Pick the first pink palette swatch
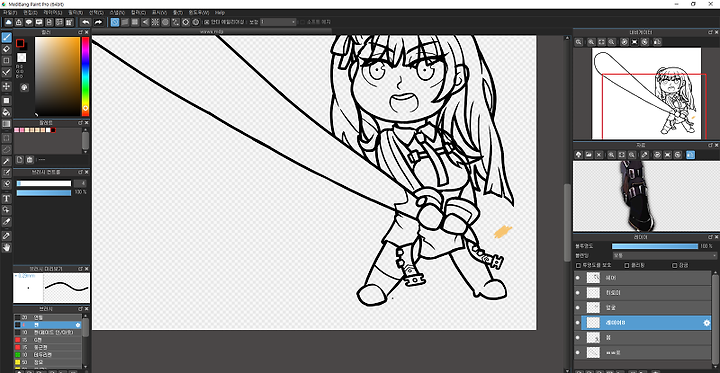The height and width of the screenshot is (373, 720). point(17,130)
